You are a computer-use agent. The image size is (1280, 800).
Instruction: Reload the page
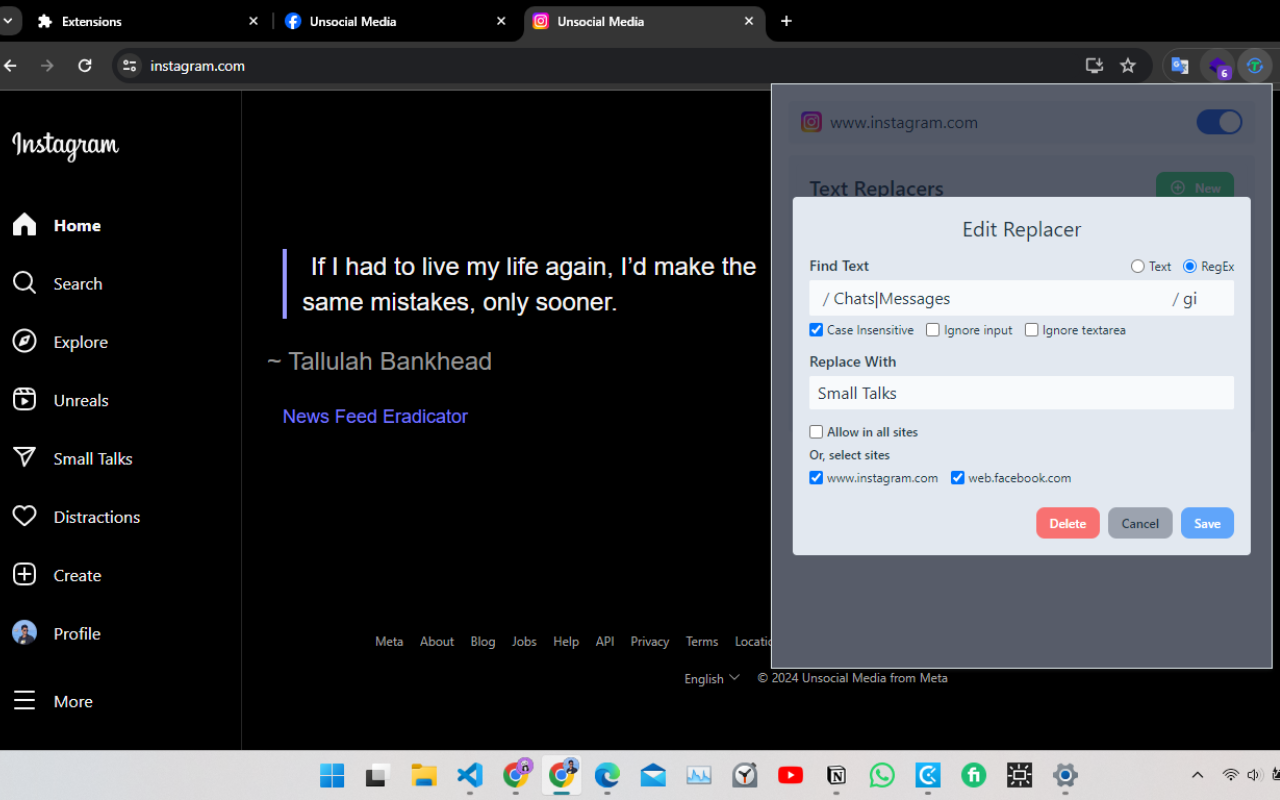(x=85, y=66)
